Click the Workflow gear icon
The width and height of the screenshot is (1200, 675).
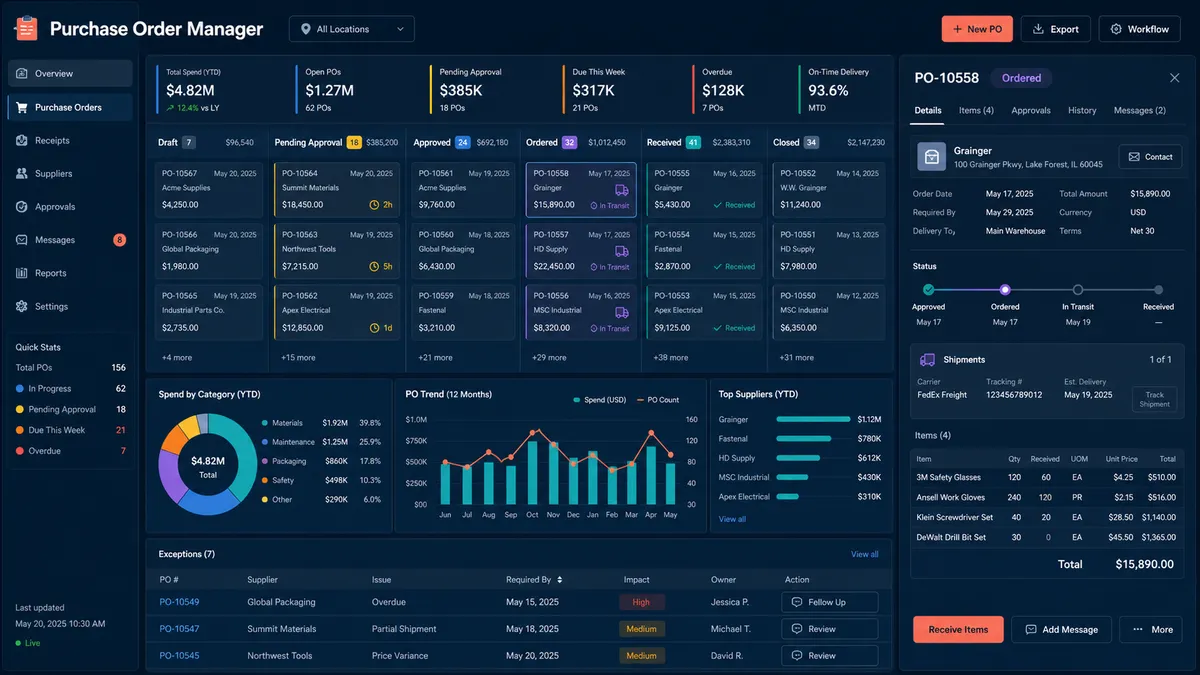tap(1116, 29)
